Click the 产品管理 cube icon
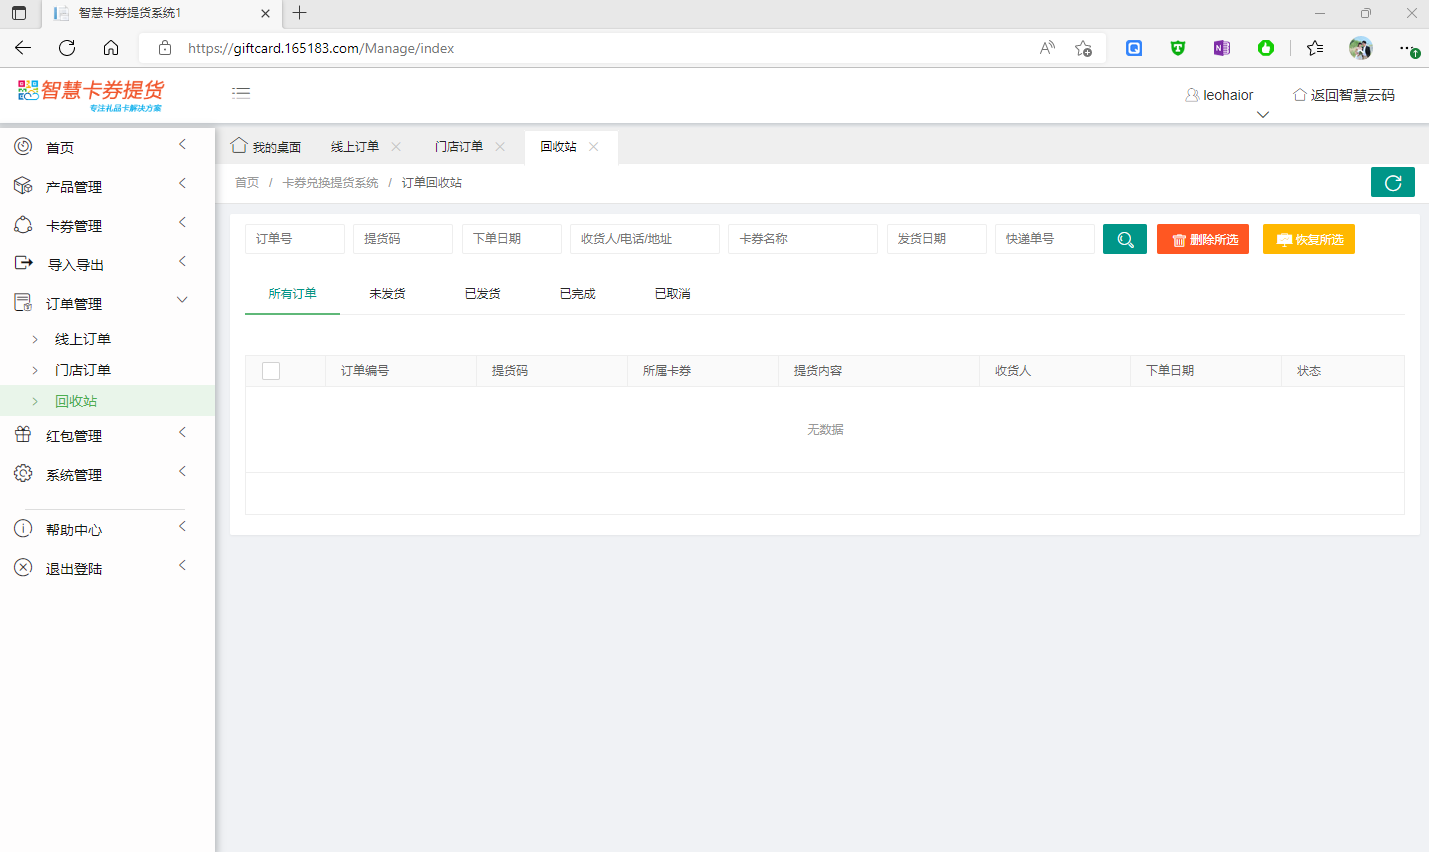This screenshot has width=1429, height=852. tap(23, 186)
